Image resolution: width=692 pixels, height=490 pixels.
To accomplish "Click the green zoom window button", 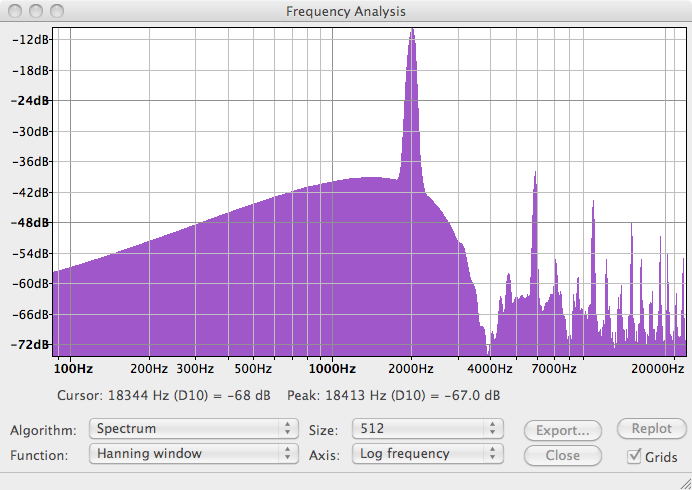I will click(x=57, y=11).
